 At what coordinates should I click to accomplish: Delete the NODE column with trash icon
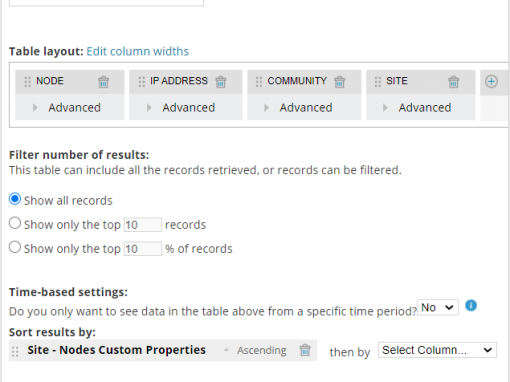(103, 82)
